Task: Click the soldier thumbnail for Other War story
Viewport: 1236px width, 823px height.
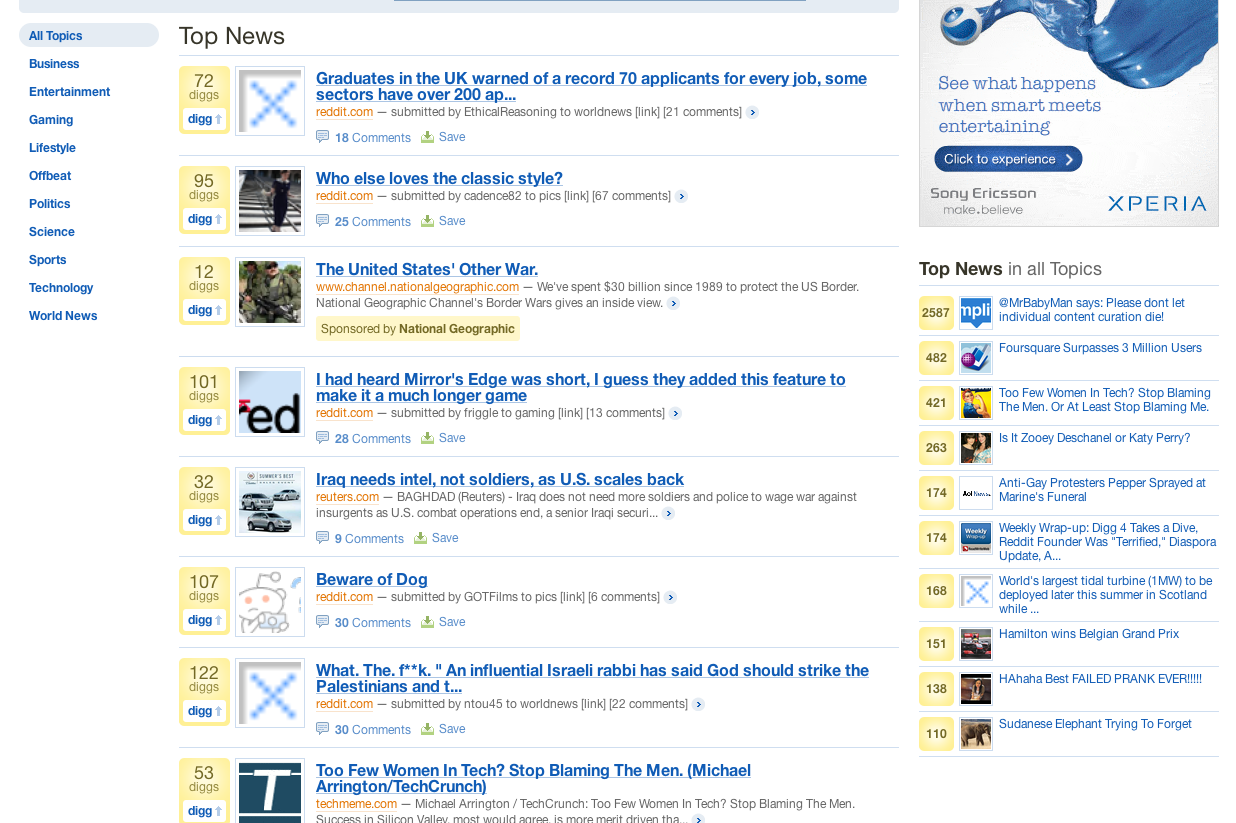Action: point(270,292)
